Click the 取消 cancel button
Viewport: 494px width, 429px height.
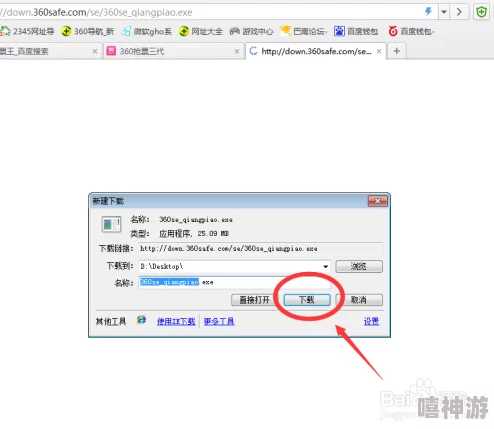[x=359, y=300]
